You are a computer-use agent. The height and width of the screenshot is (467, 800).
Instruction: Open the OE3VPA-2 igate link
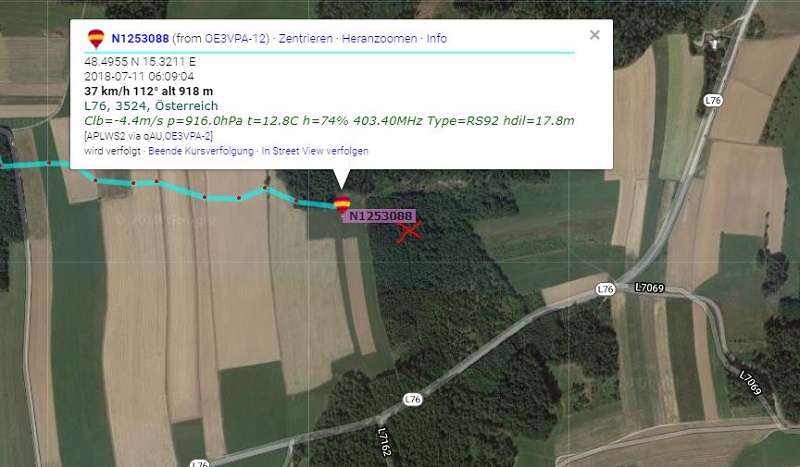point(188,136)
